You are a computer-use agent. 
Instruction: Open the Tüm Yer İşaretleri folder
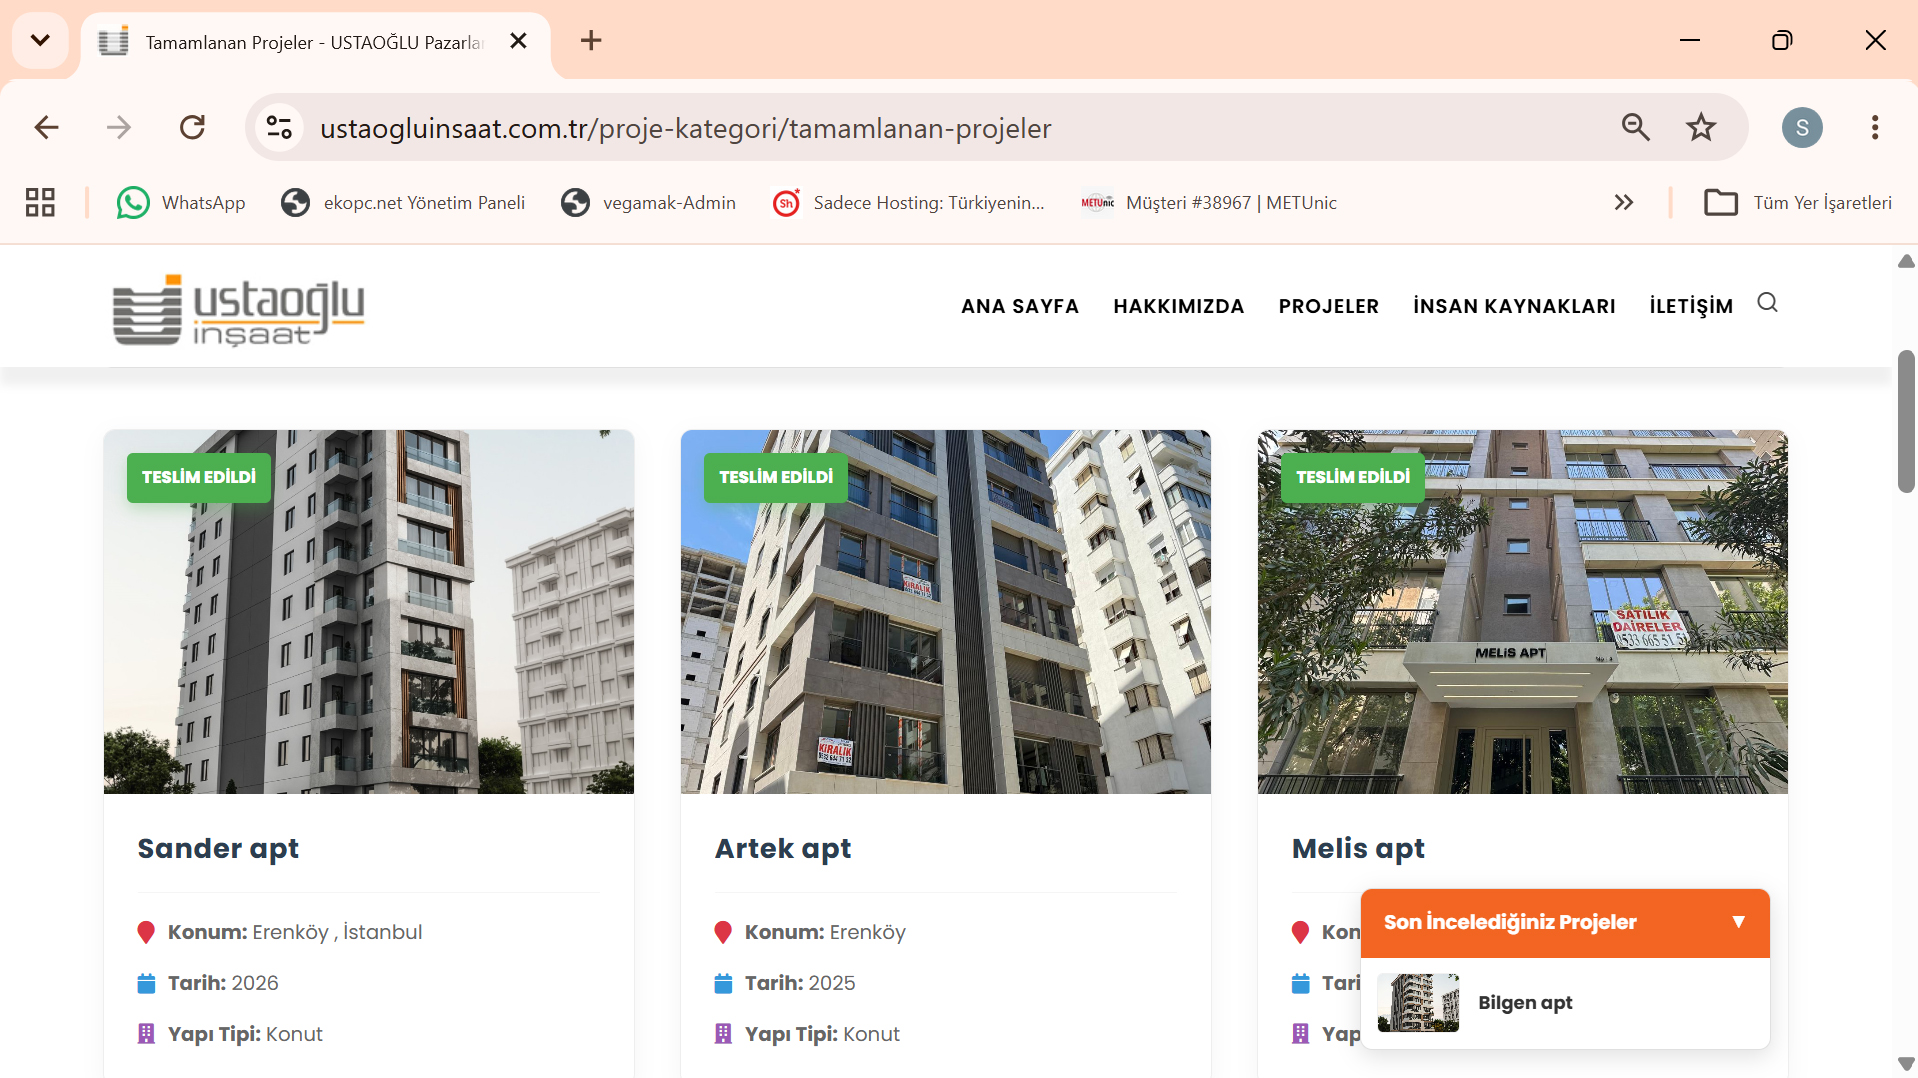click(1798, 203)
